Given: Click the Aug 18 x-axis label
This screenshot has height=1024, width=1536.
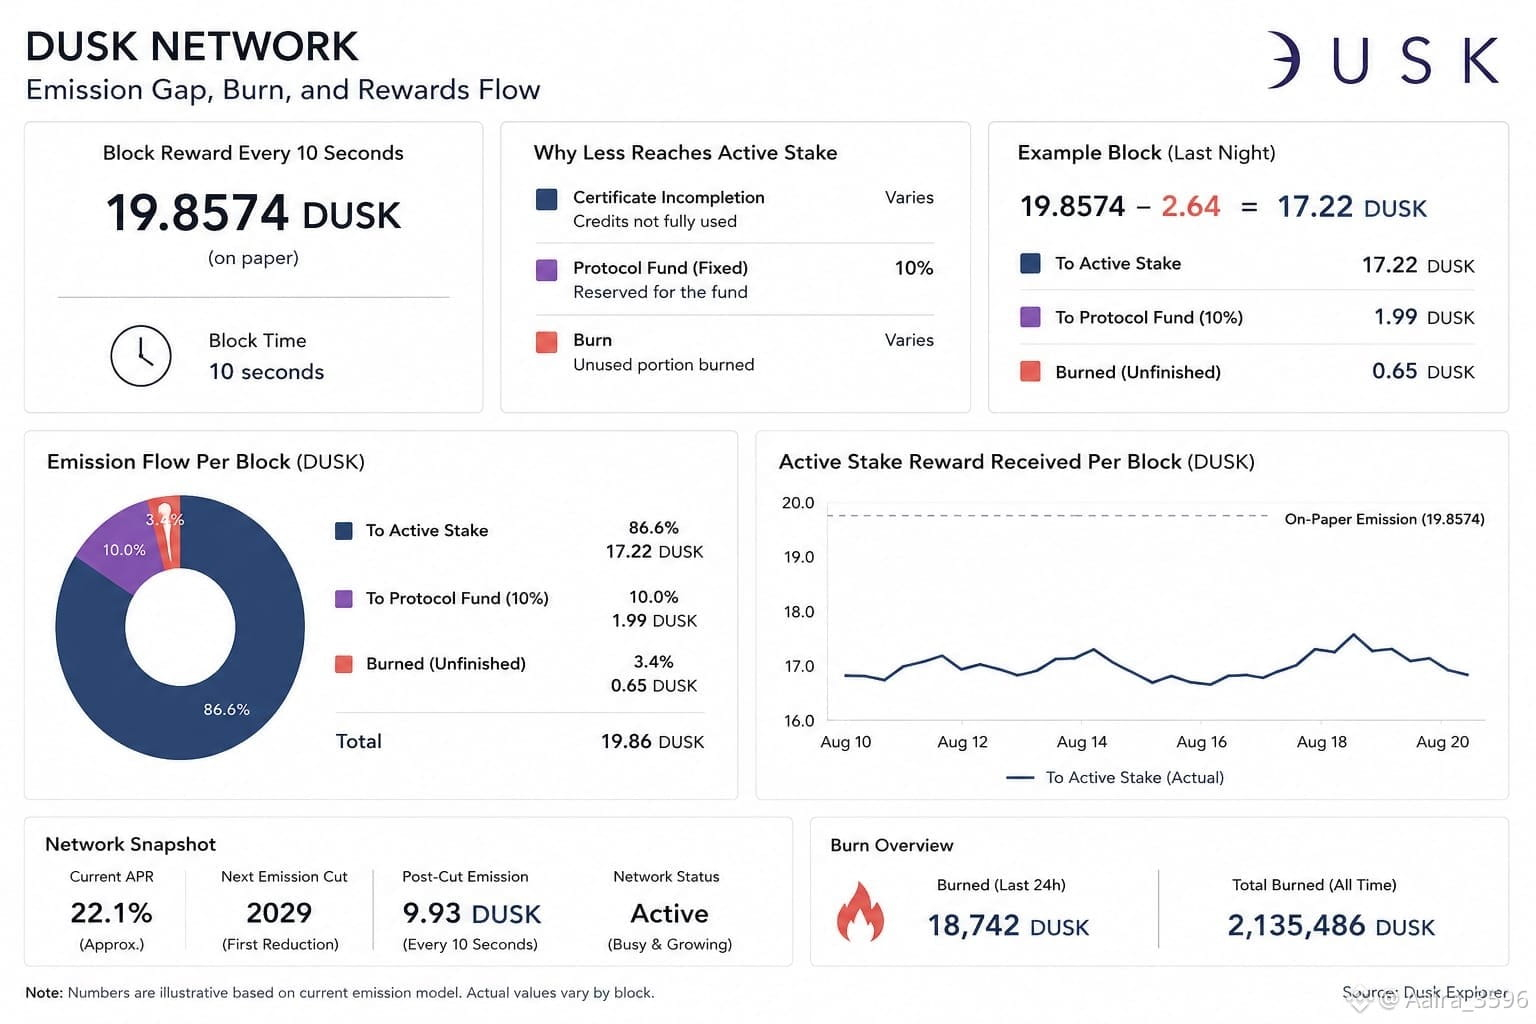Looking at the screenshot, I should click(1322, 742).
